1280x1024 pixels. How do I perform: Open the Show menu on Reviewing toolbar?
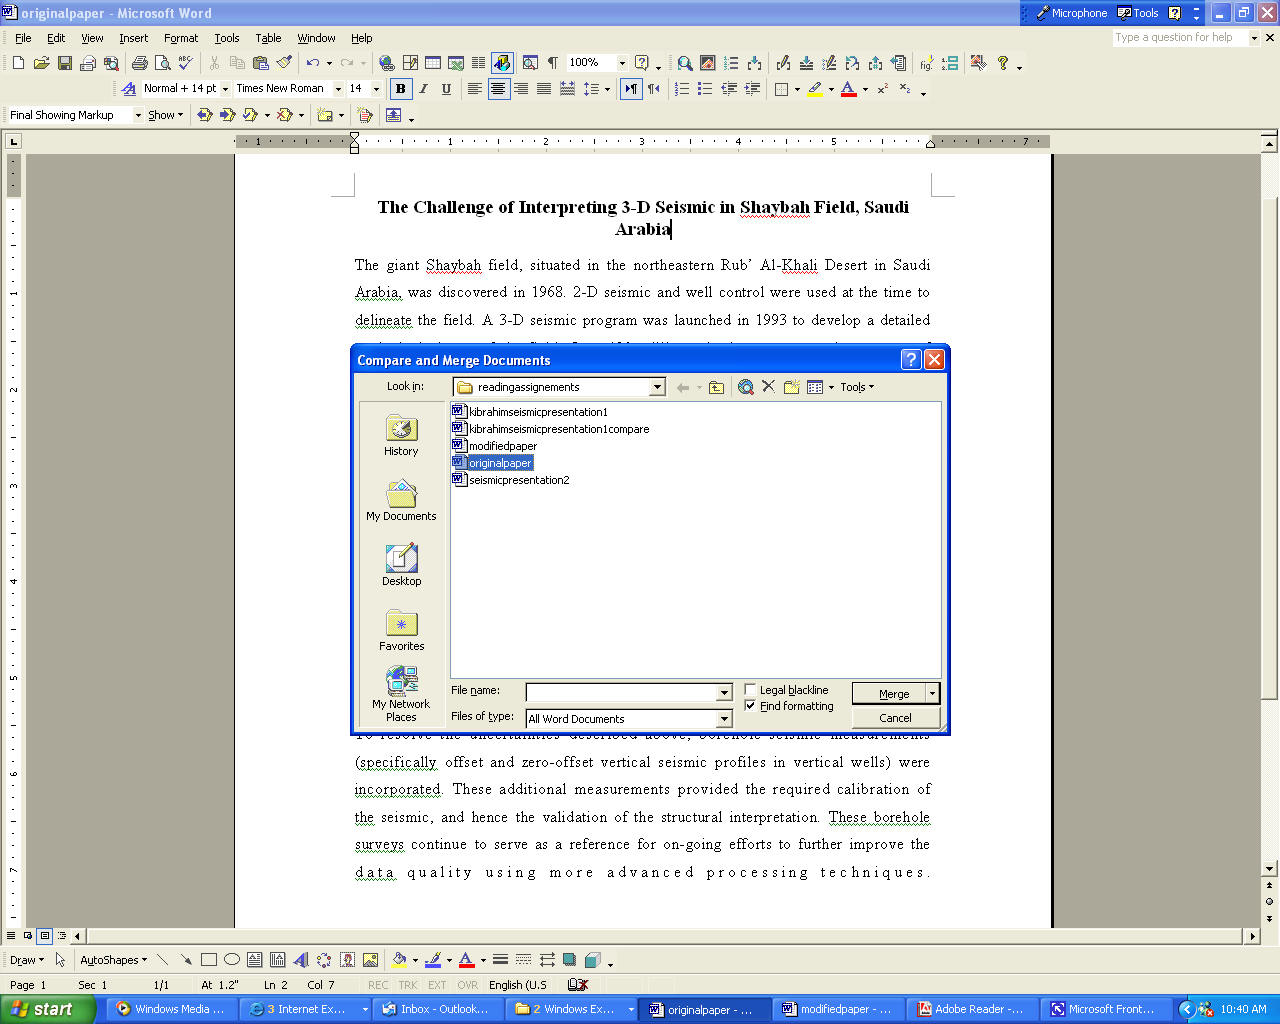pos(165,115)
